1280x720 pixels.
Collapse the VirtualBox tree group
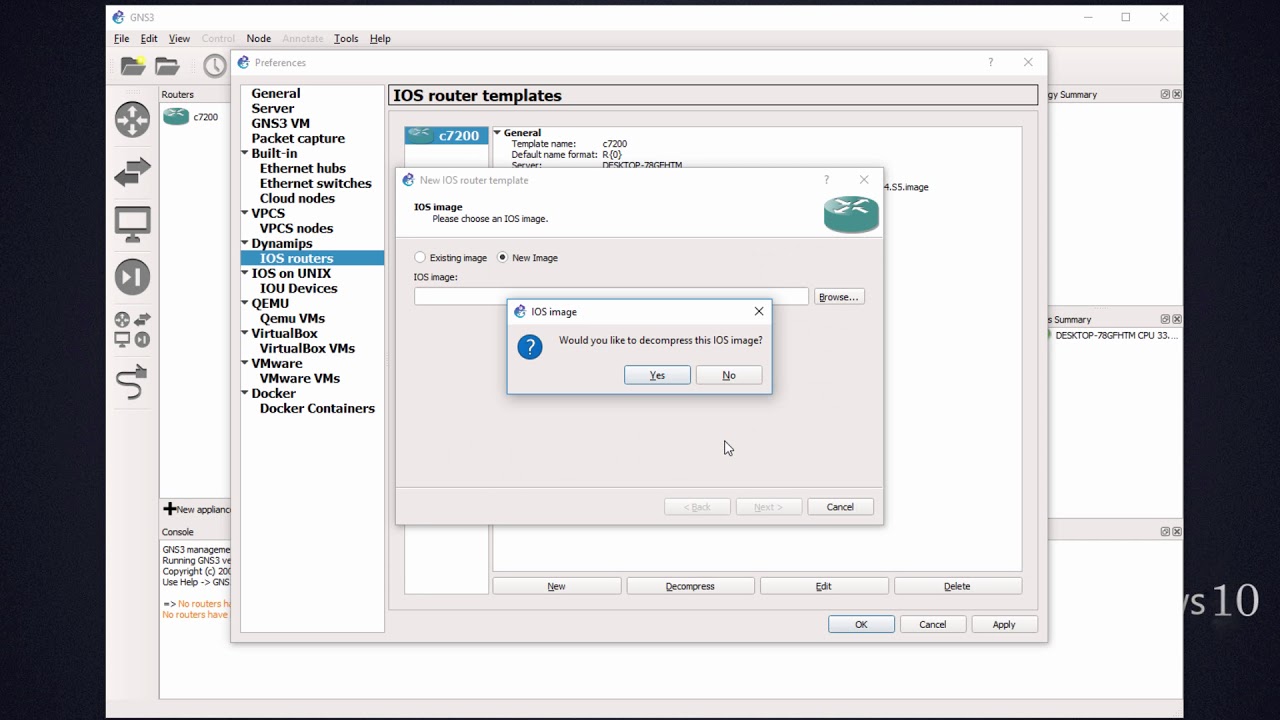[245, 333]
